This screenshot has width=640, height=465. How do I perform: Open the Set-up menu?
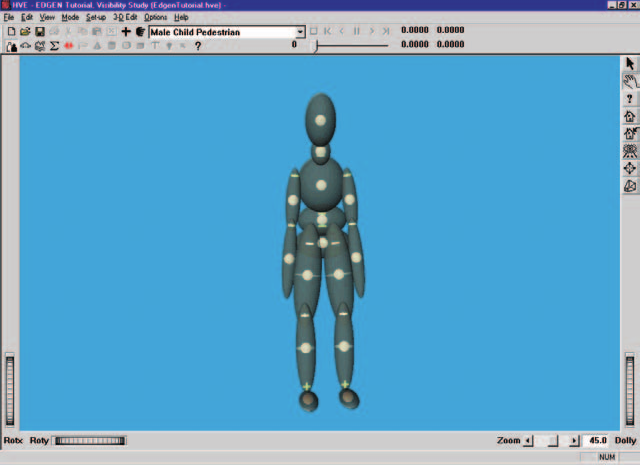96,17
